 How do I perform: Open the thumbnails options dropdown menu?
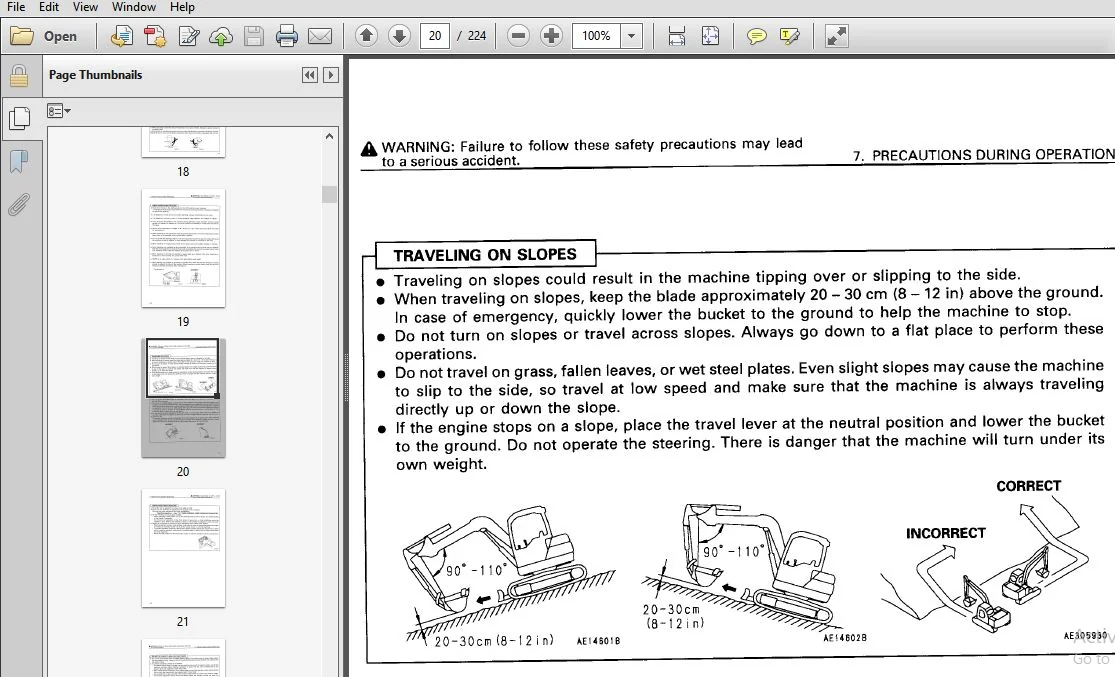click(58, 111)
